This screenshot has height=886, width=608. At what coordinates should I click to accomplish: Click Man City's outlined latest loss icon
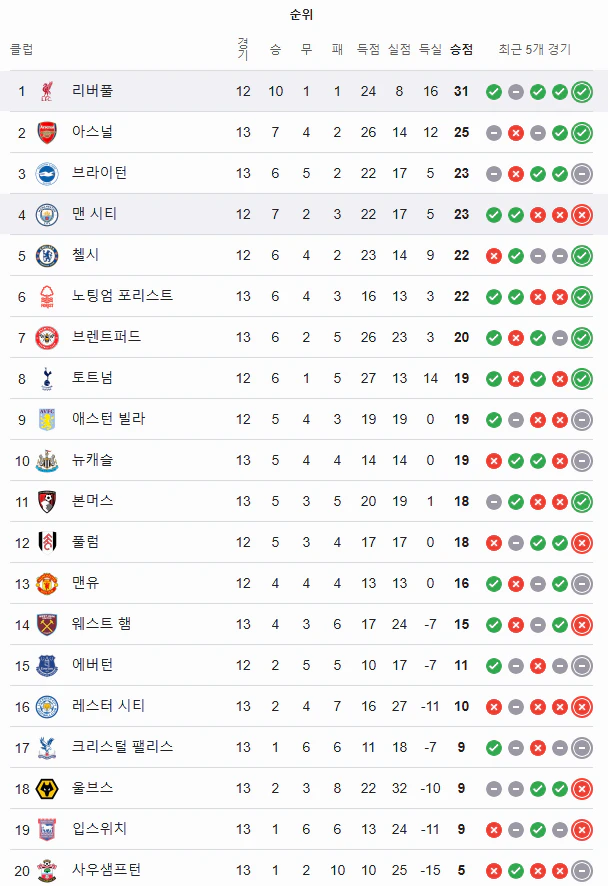point(581,215)
